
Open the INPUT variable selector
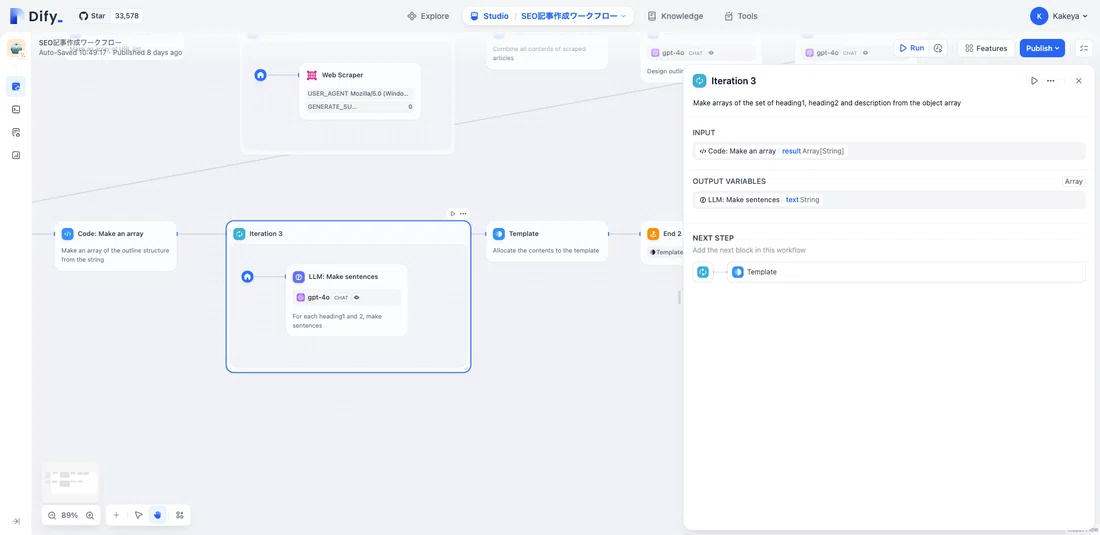click(x=889, y=151)
